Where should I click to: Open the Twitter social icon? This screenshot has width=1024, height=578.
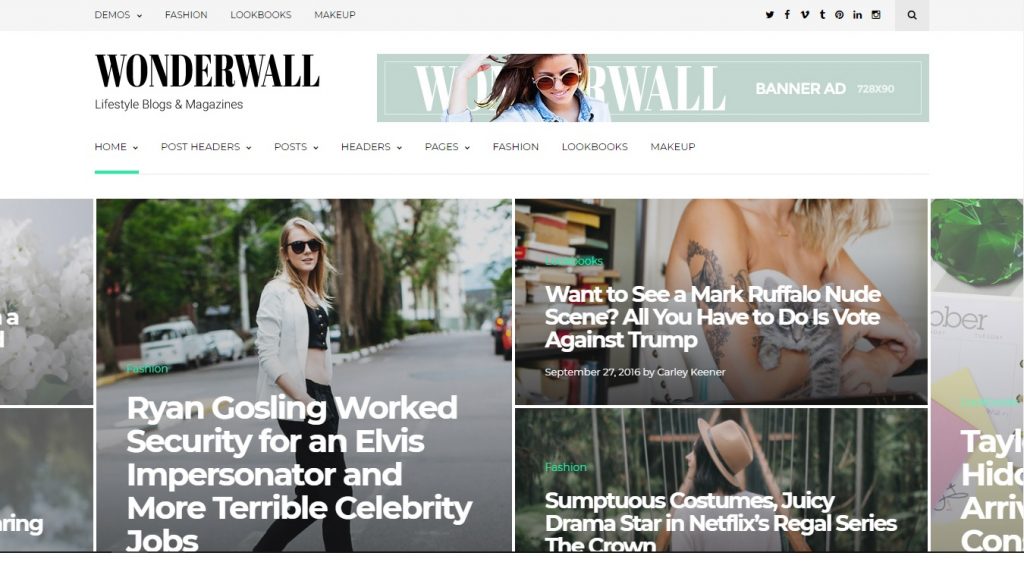769,14
